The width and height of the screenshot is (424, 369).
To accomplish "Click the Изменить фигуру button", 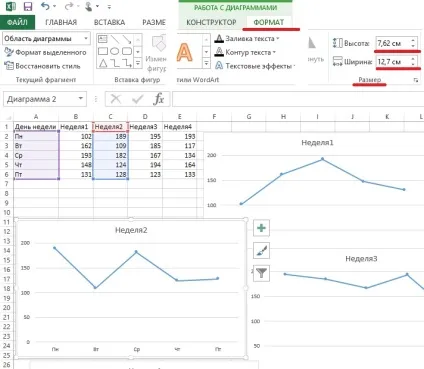I will pos(157,53).
